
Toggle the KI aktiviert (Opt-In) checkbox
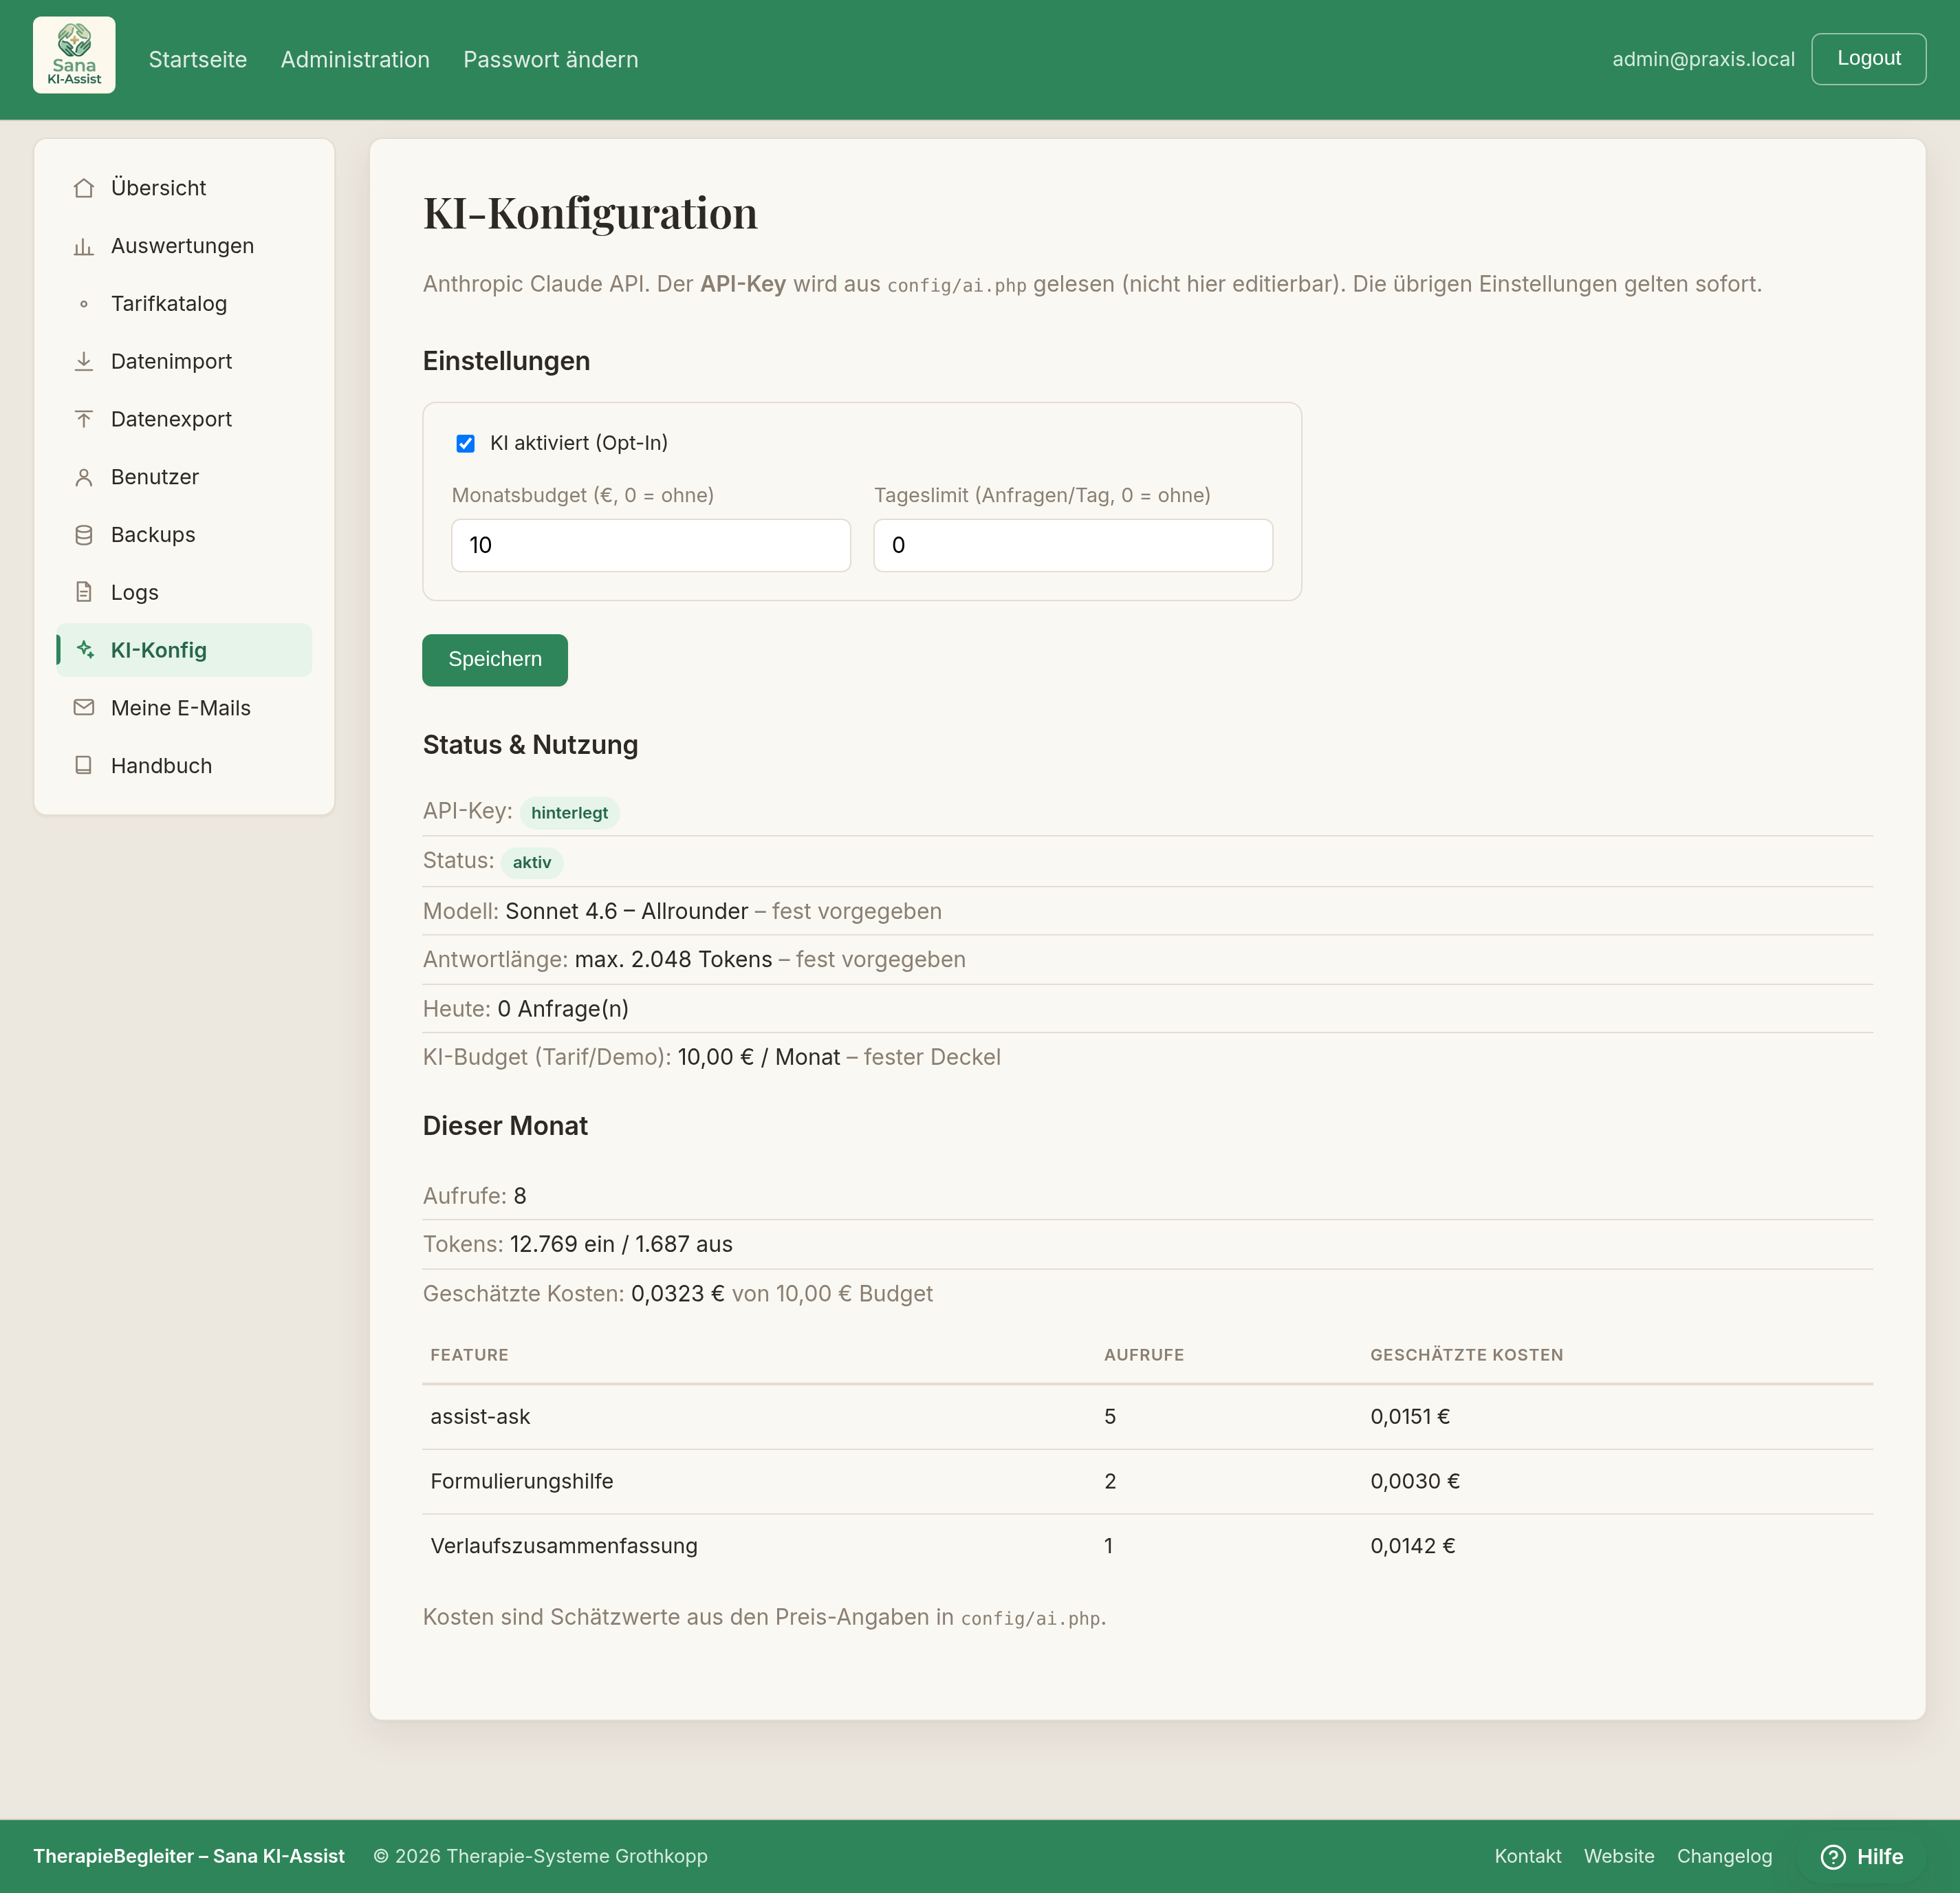coord(466,443)
